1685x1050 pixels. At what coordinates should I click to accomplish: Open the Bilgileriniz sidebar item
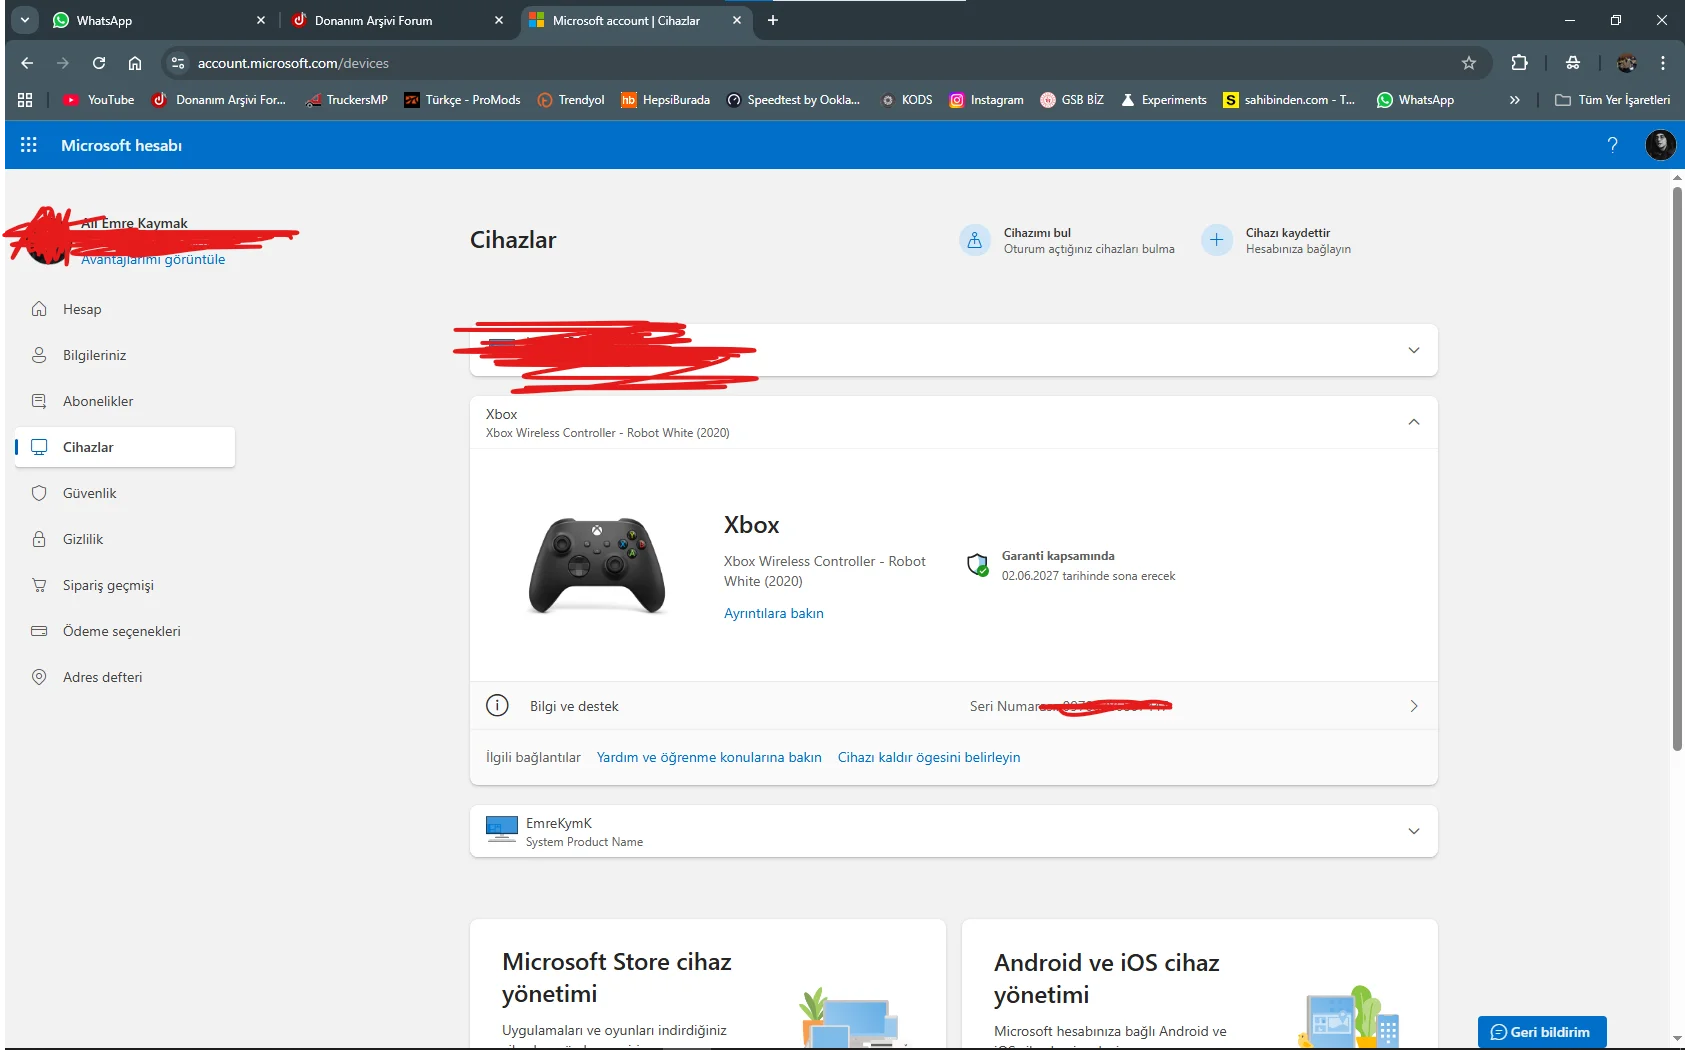125,355
